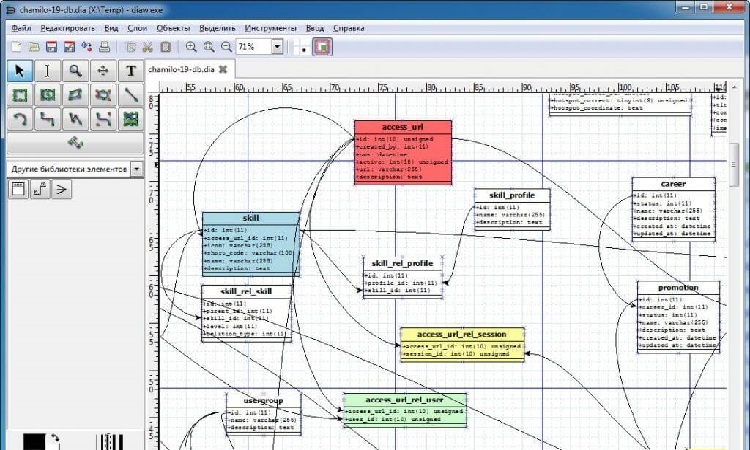Select the Arc tool
Viewport: 750px width, 450px height.
pos(20,119)
